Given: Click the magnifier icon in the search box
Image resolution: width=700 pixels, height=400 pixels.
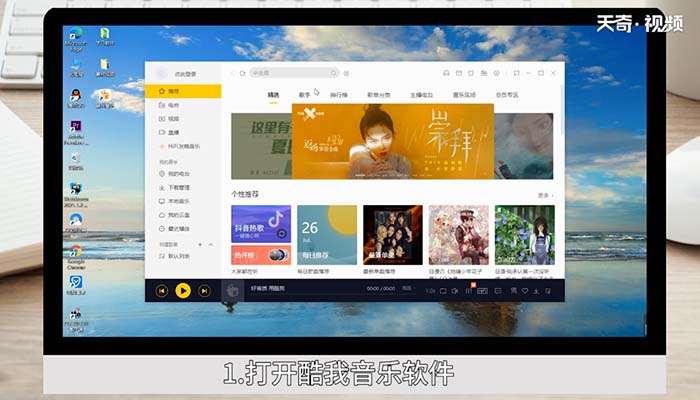Looking at the screenshot, I should pos(333,73).
